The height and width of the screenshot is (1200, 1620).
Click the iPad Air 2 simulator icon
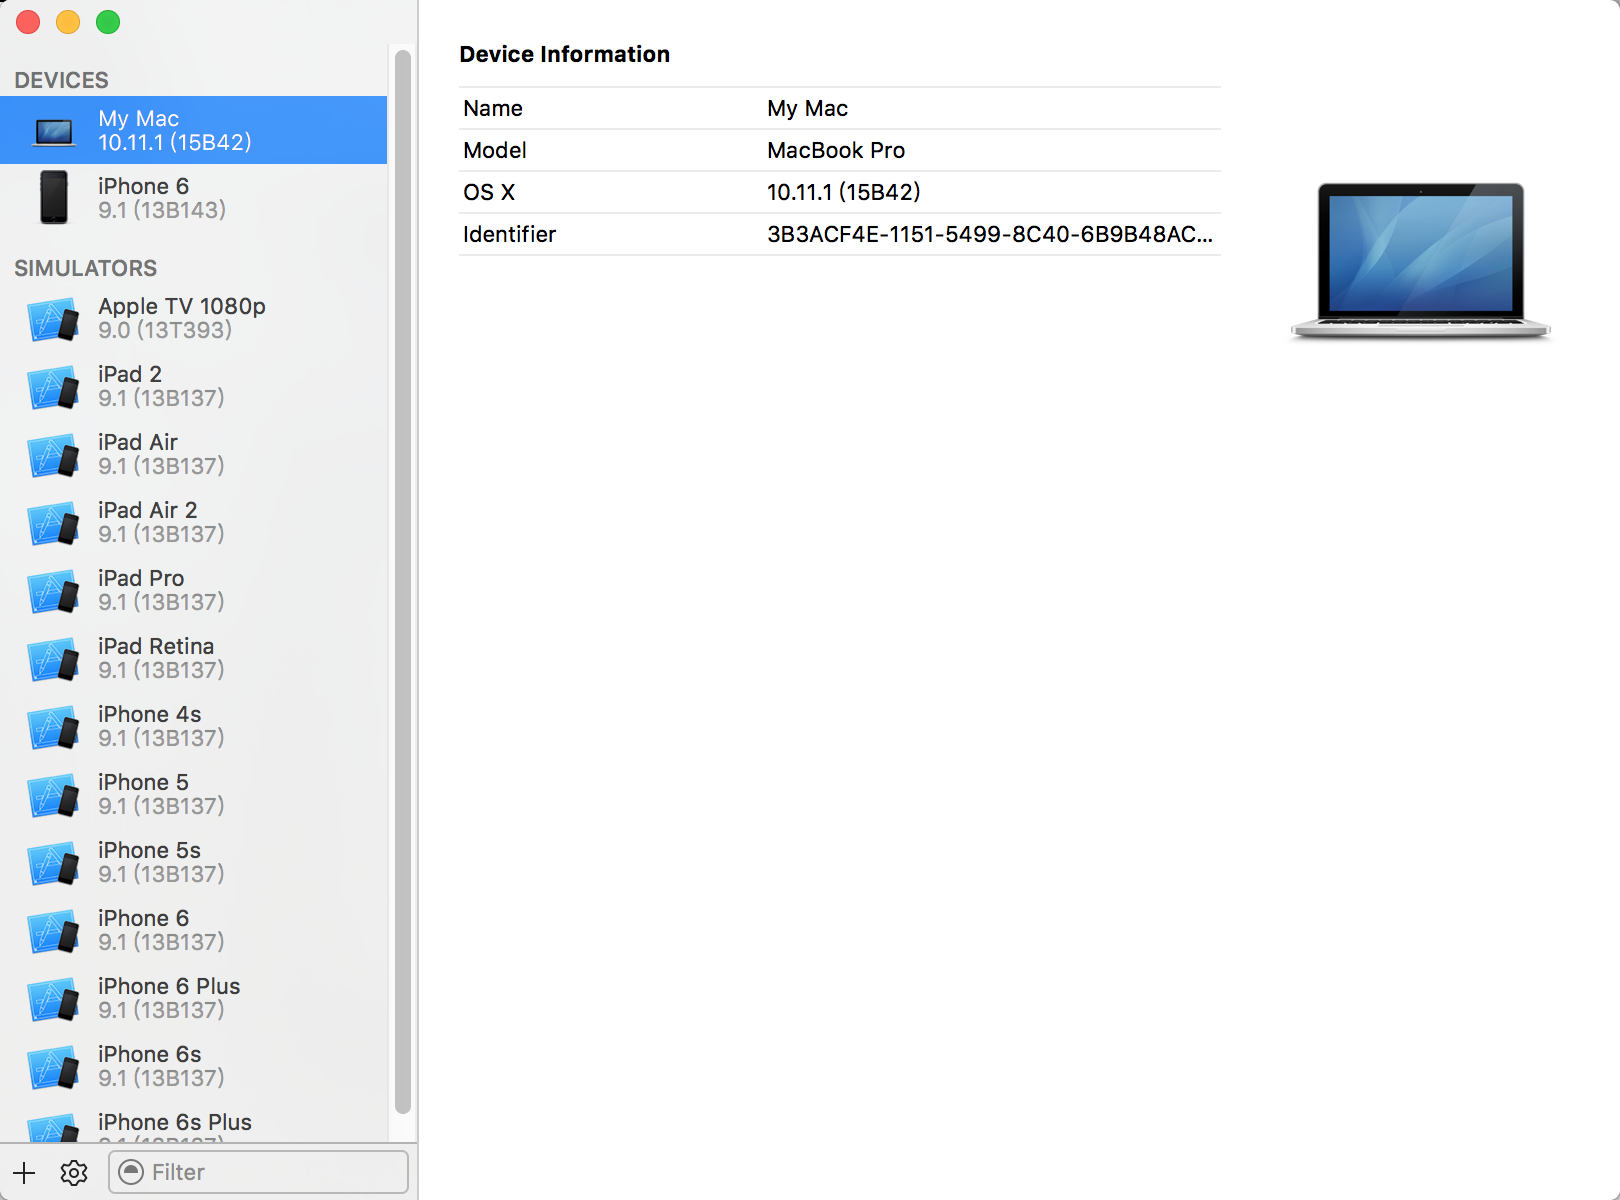coord(54,523)
